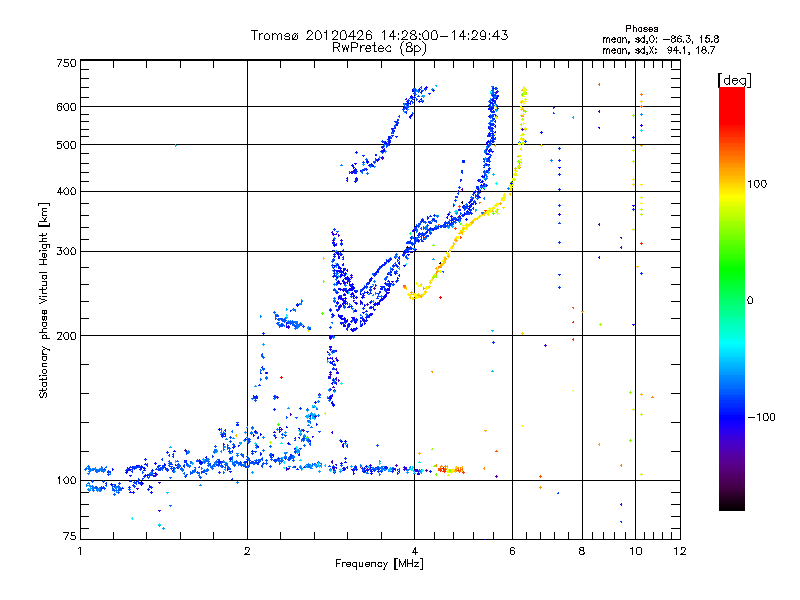Click the x-axis tick label "10"

point(636,551)
